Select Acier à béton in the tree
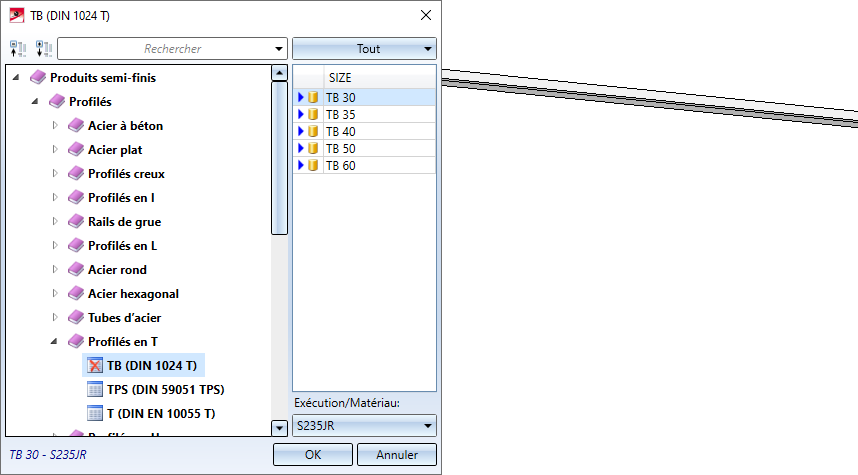The width and height of the screenshot is (858, 475). 125,125
